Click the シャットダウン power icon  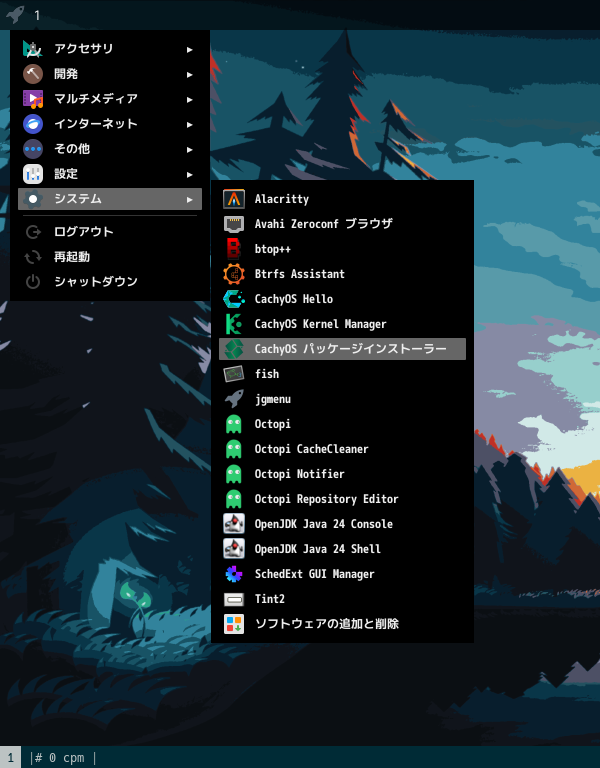(x=33, y=282)
